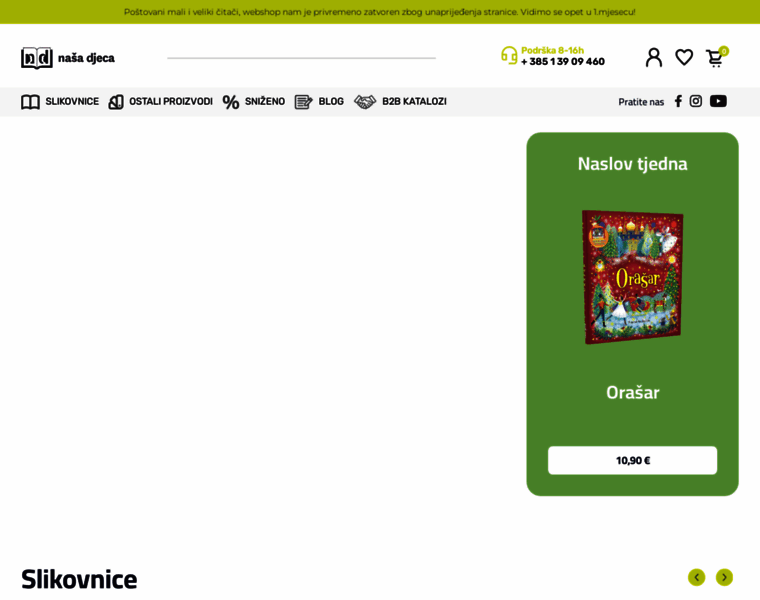This screenshot has height=600, width=760.
Task: Open the Instagram profile icon
Action: point(696,101)
